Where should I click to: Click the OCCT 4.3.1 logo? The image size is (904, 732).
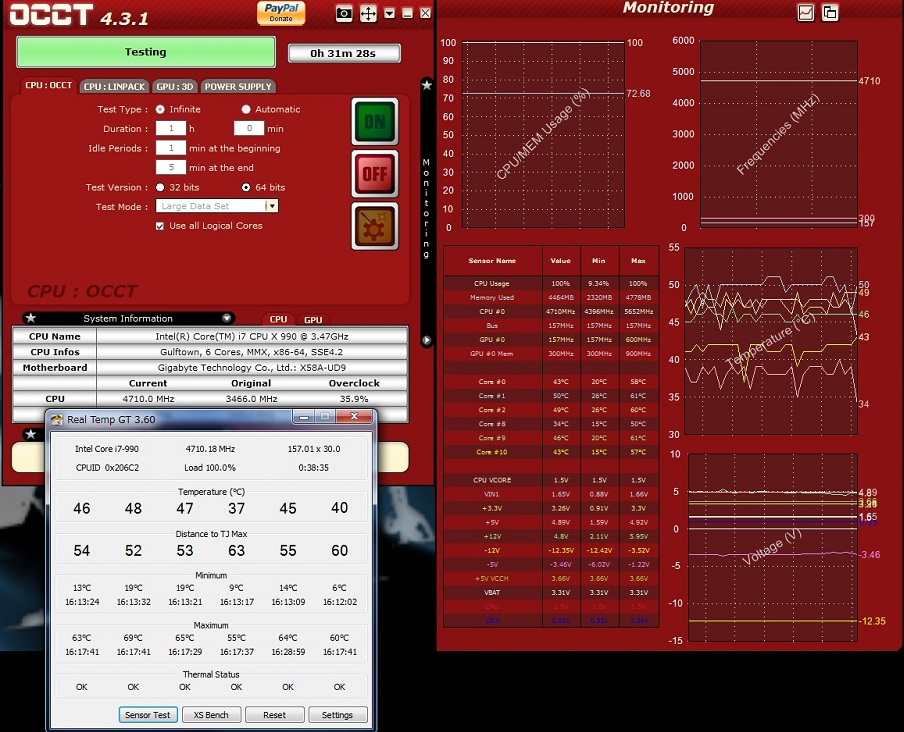click(79, 16)
